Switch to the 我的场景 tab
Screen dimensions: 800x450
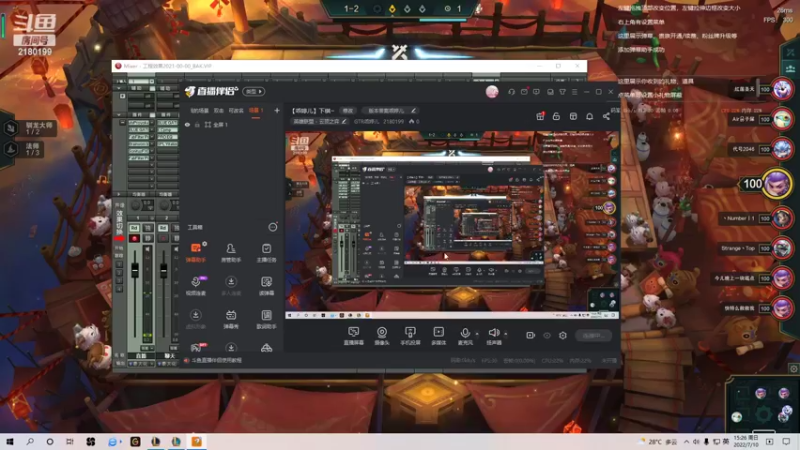coord(199,110)
